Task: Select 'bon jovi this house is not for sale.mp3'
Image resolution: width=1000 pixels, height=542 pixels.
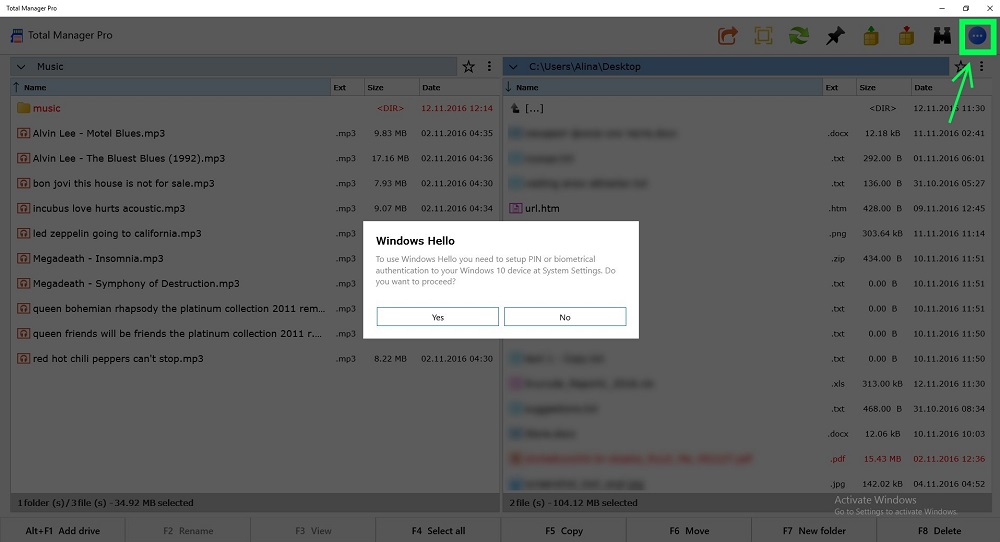Action: 255,183
